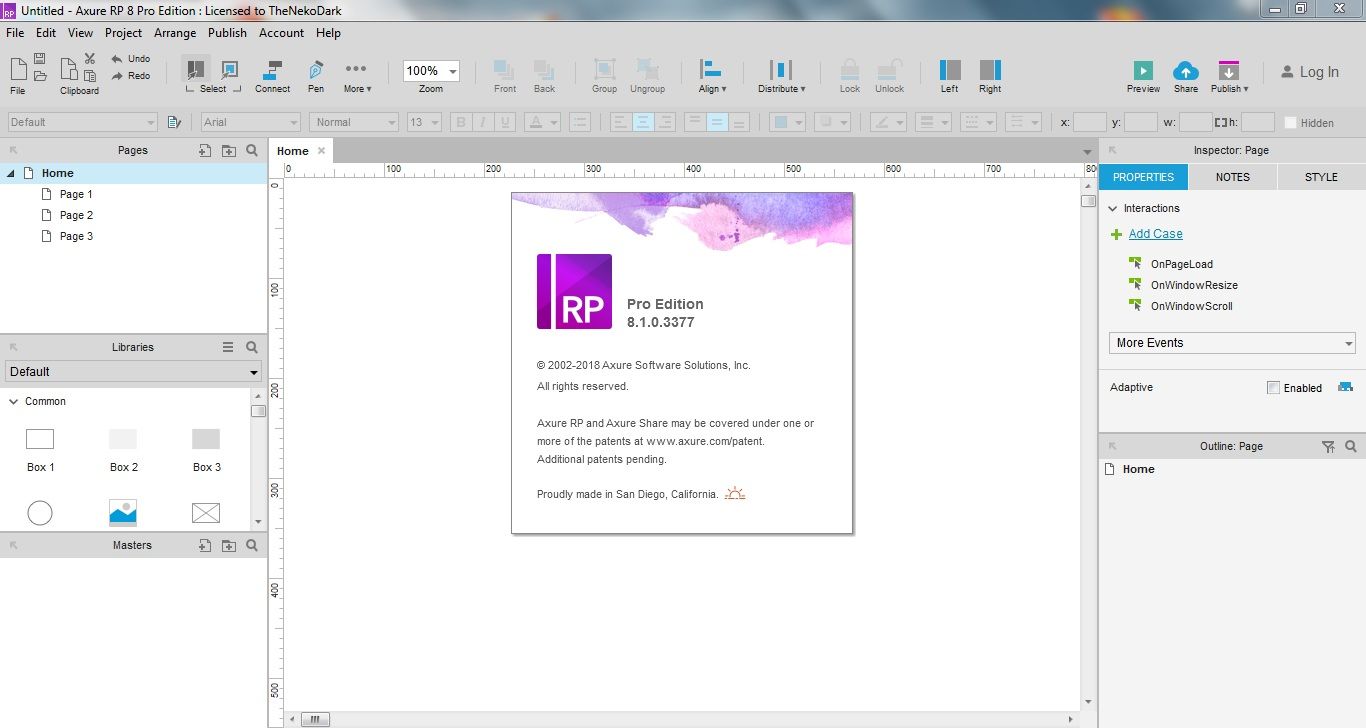Open the More tools dropdown
1366x728 pixels.
(x=357, y=76)
